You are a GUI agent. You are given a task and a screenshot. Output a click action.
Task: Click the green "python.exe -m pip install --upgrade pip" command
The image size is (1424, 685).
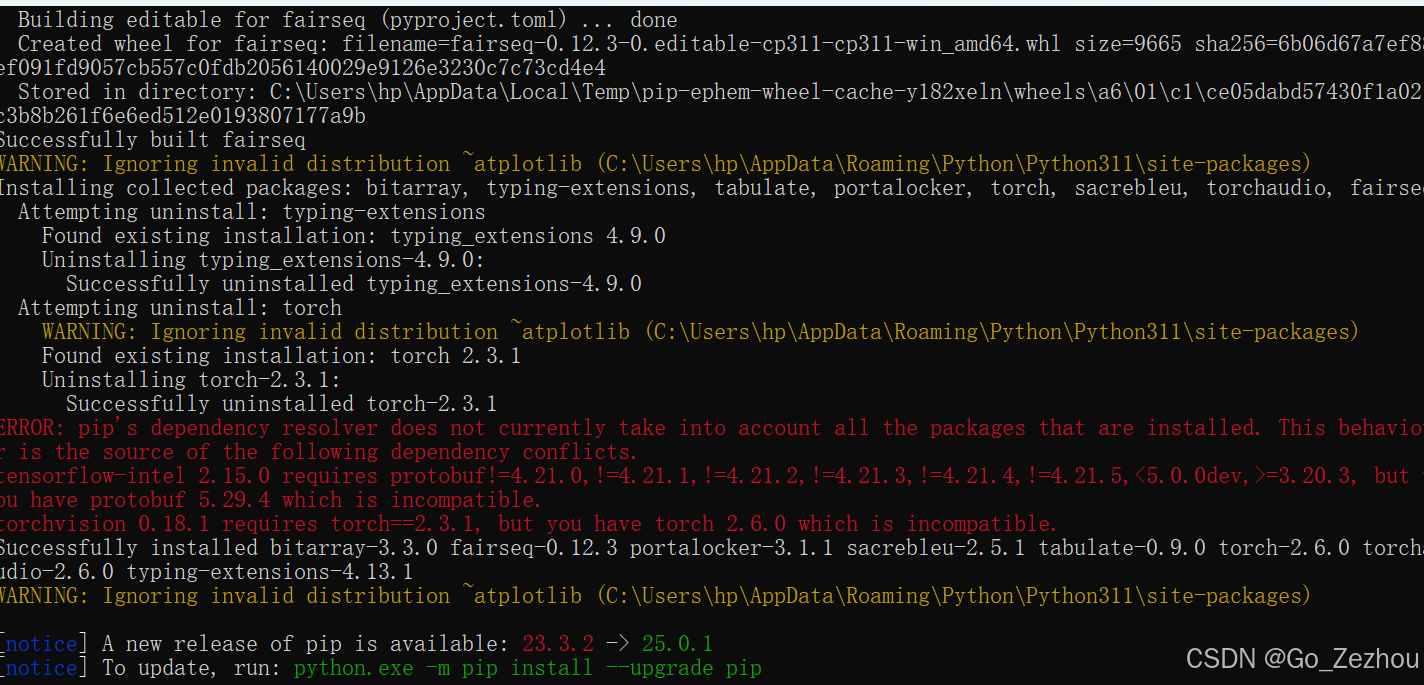[x=527, y=668]
